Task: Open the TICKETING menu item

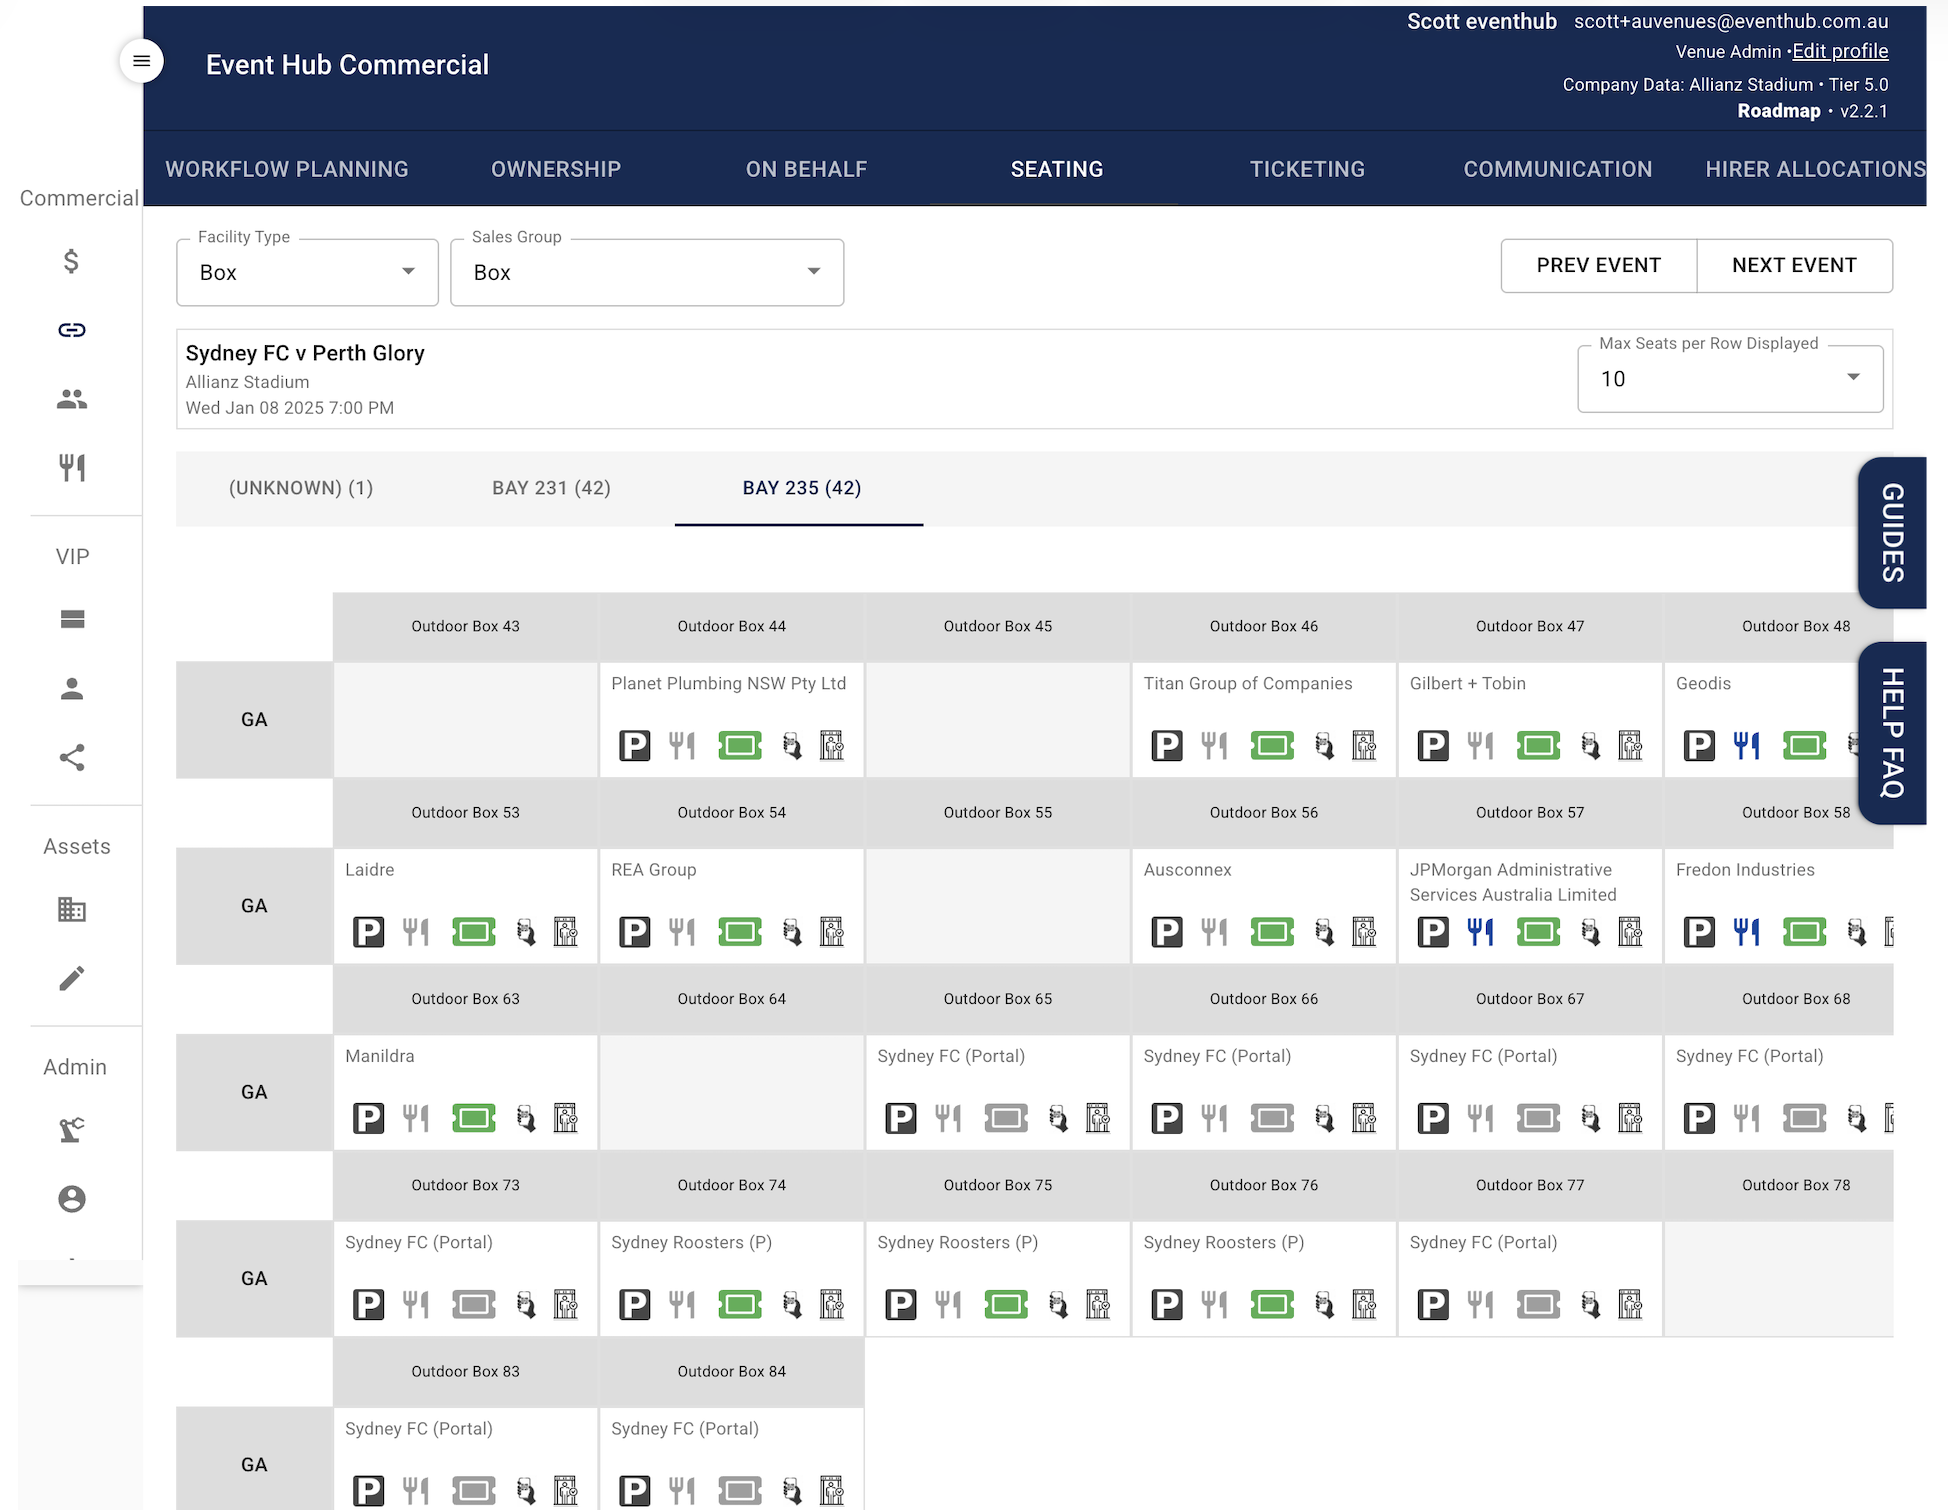Action: (x=1306, y=169)
